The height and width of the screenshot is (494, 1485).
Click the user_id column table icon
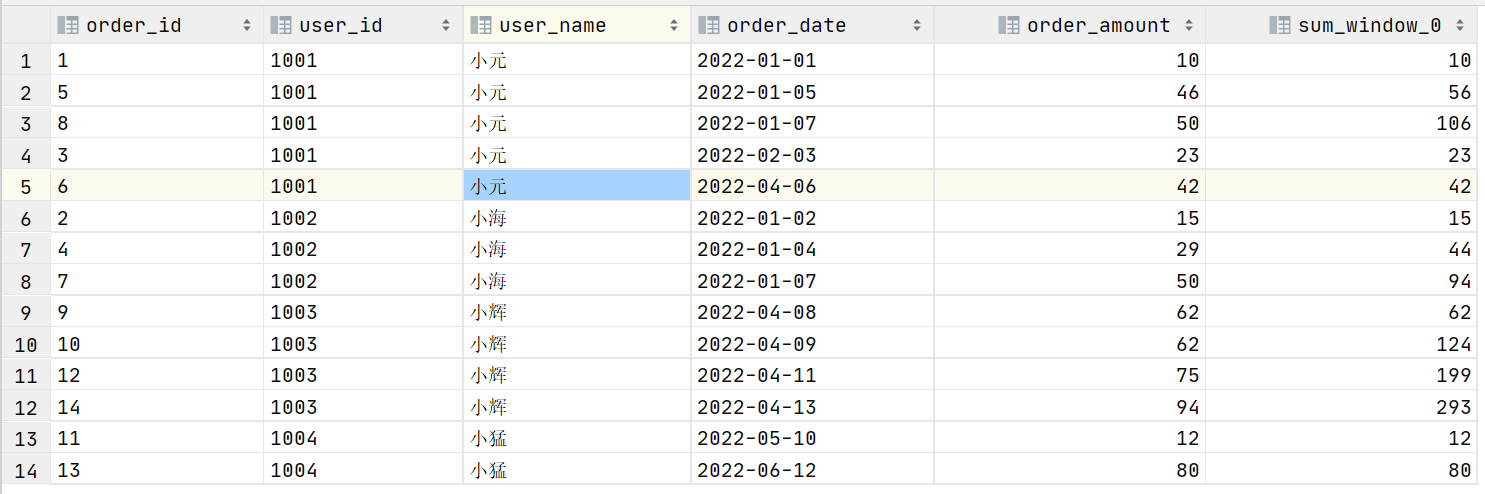(281, 26)
